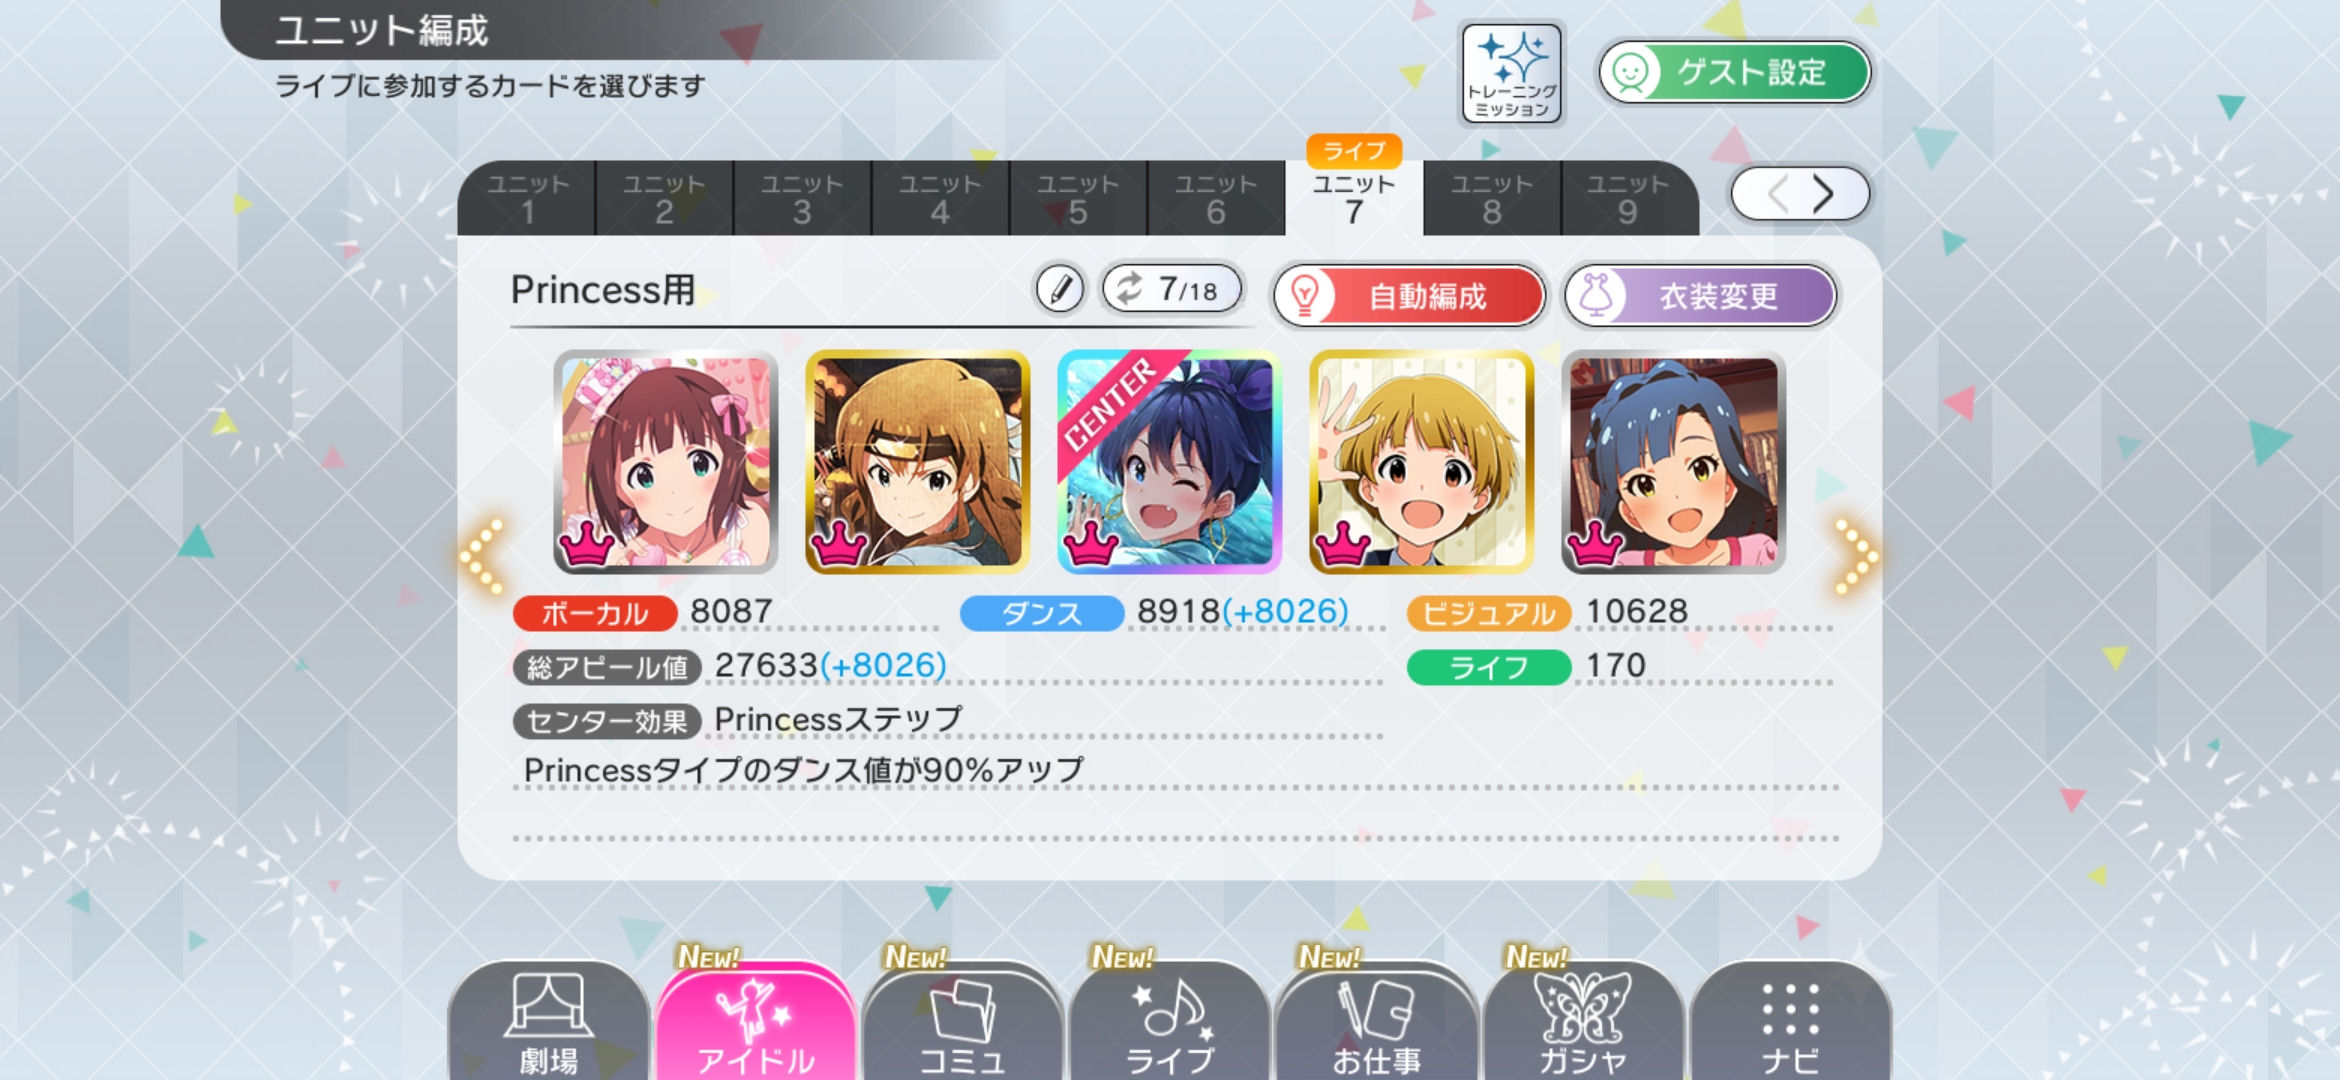Open the ゲスト設定 guest settings button
Screen dimensions: 2340x1080
pos(1735,72)
